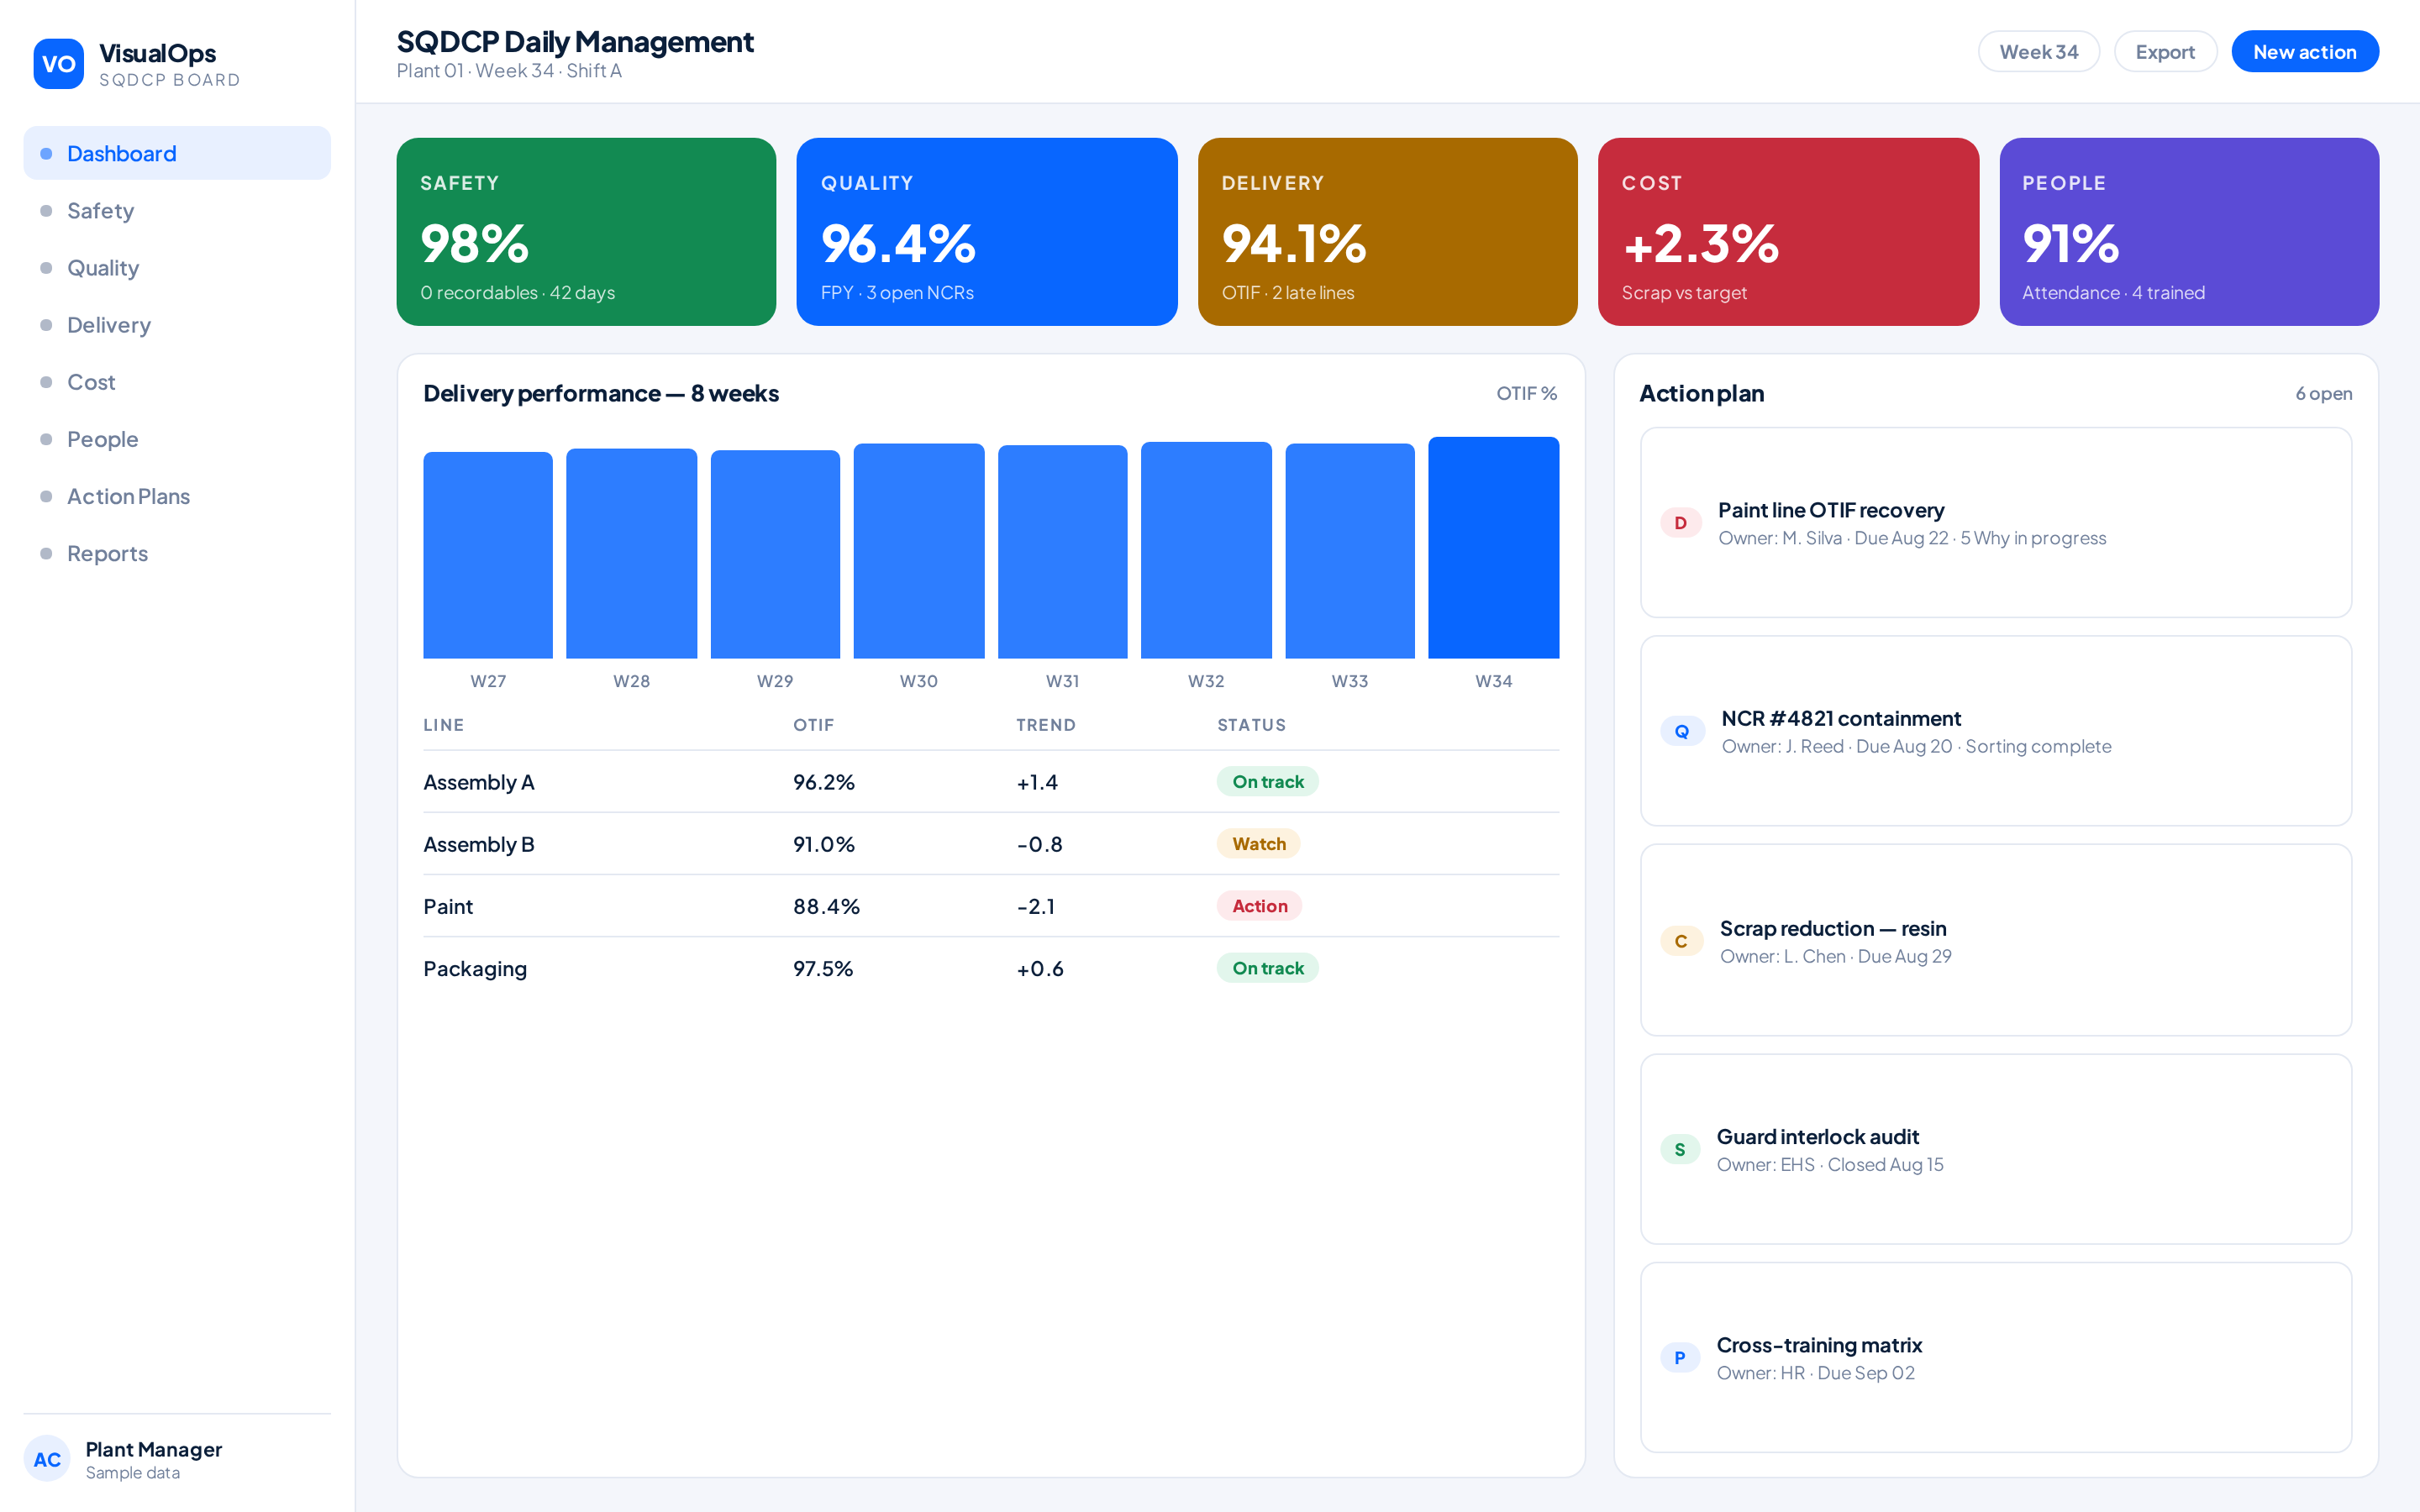Click the Week 34 selector button

coord(2038,52)
